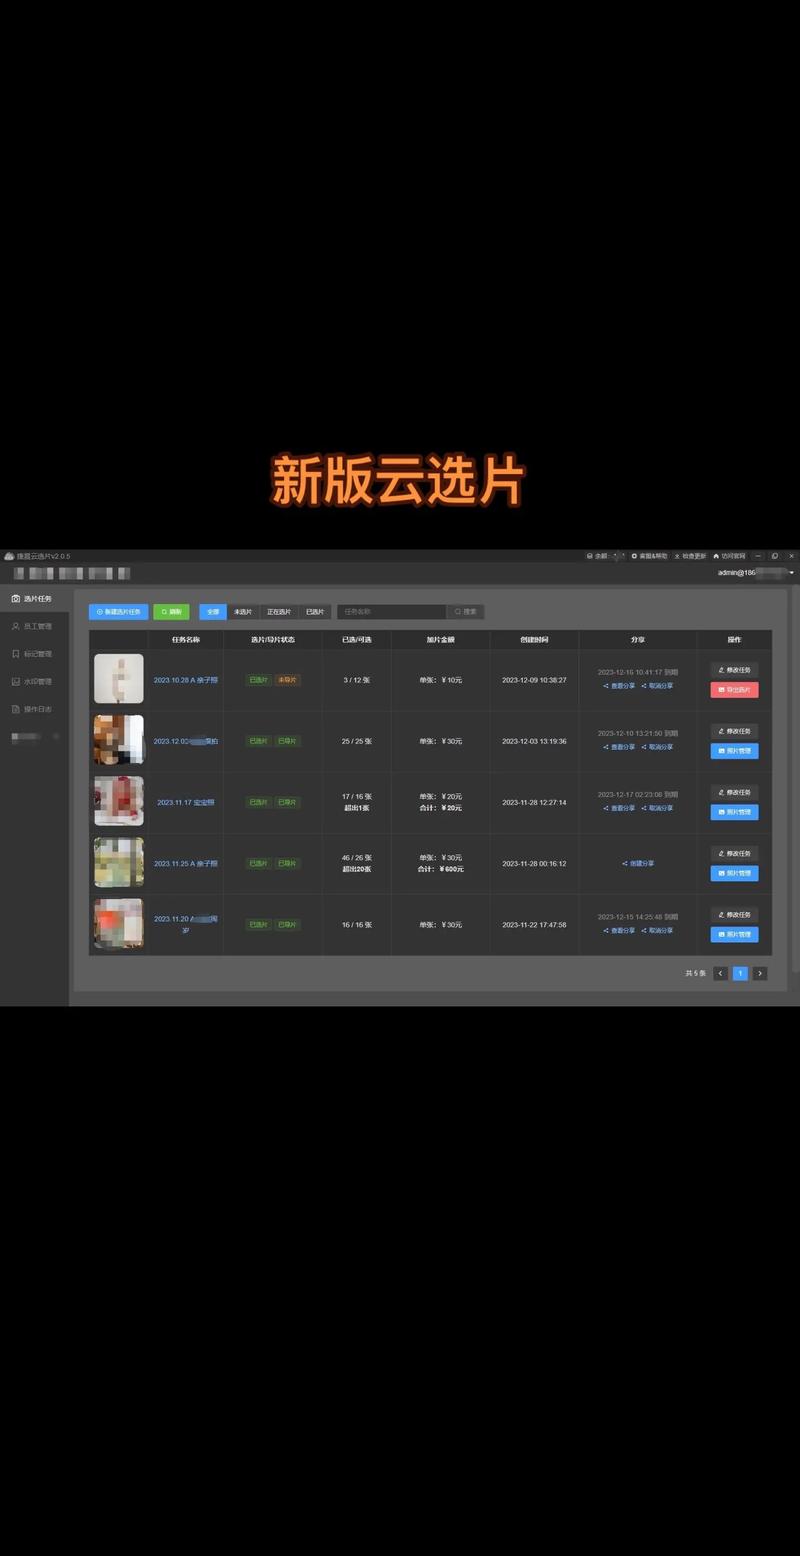Enable the 正在选片 filter

(x=278, y=611)
